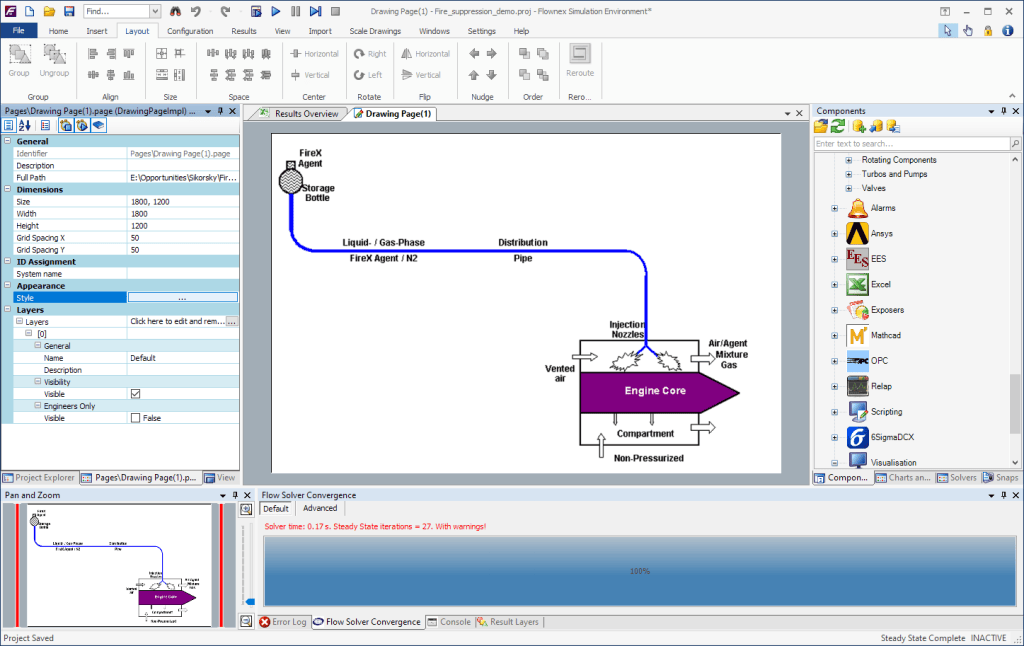Click the Redo arrow icon

(225, 11)
